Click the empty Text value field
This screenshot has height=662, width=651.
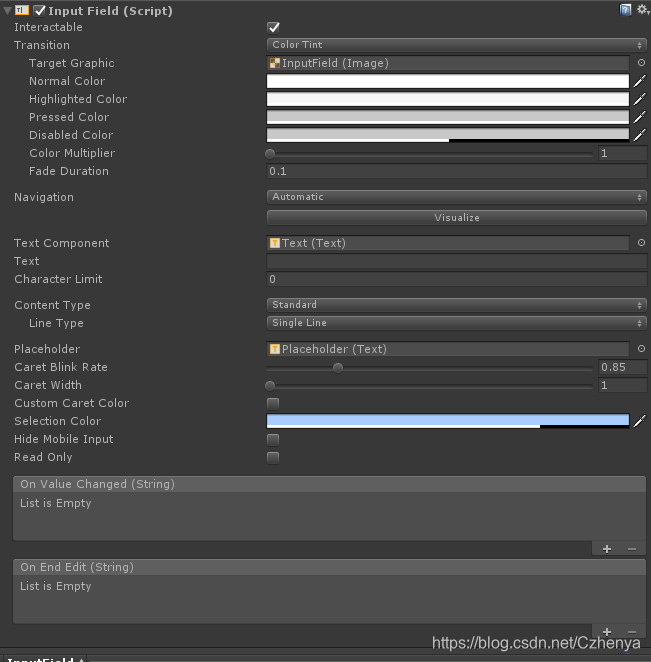pos(456,261)
